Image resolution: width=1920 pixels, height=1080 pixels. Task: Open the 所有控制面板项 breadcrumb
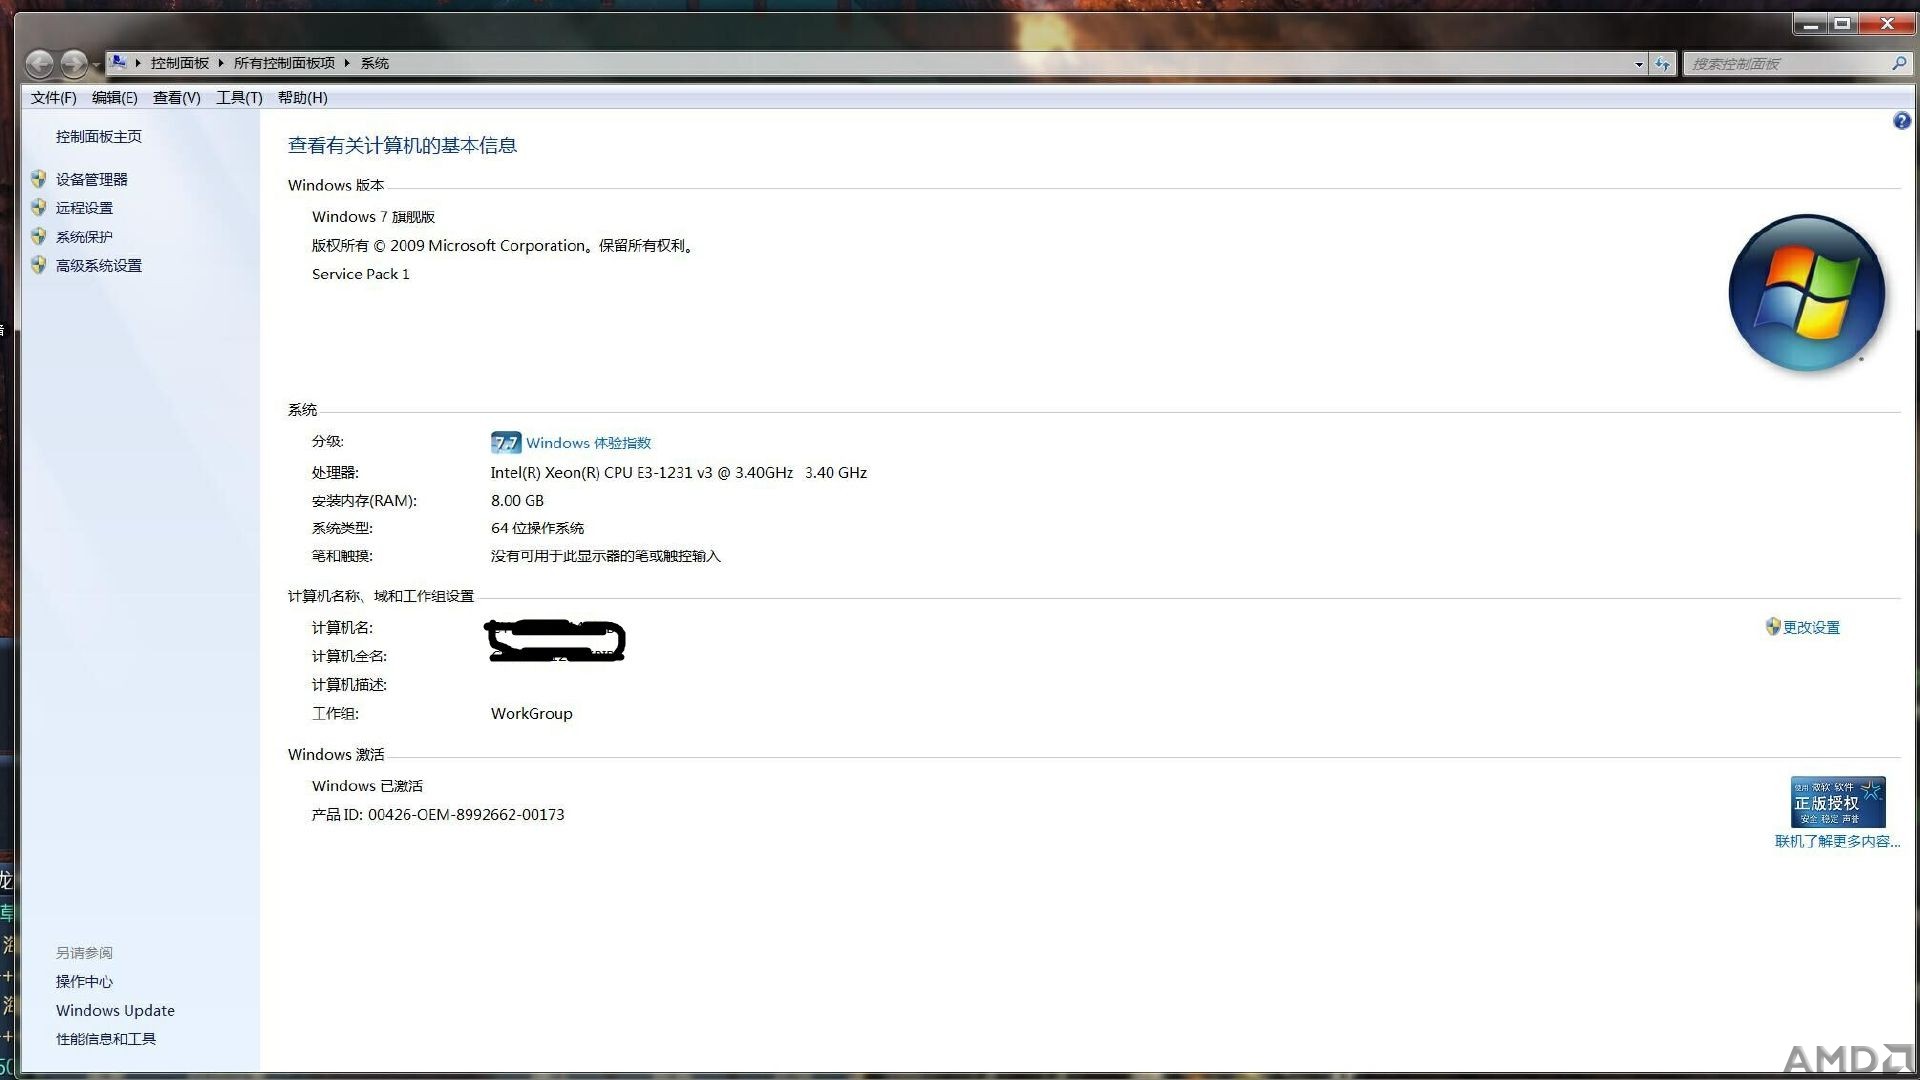tap(284, 63)
